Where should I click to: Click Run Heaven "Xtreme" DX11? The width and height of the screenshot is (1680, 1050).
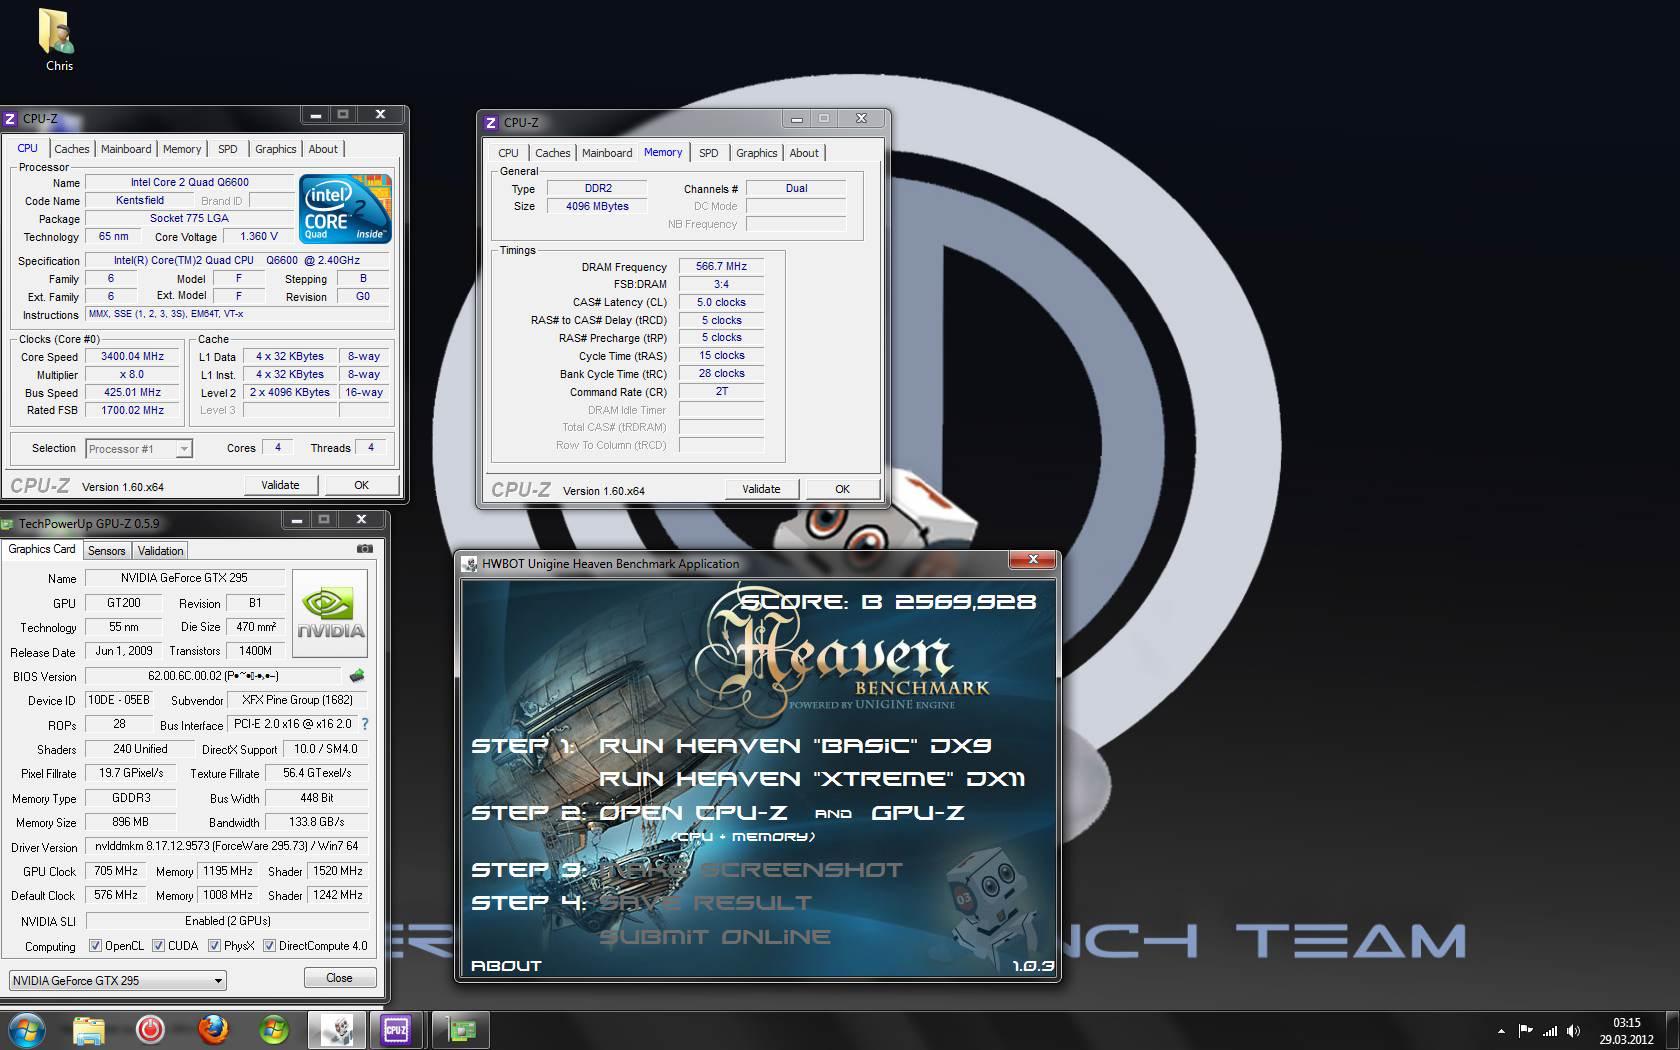[812, 779]
